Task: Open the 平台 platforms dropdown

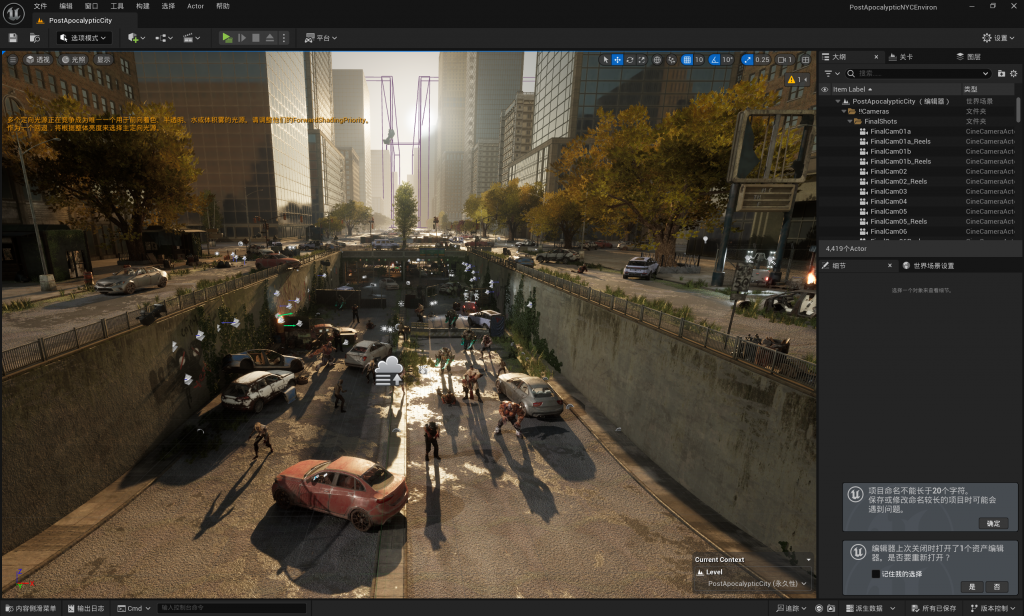Action: (x=321, y=38)
